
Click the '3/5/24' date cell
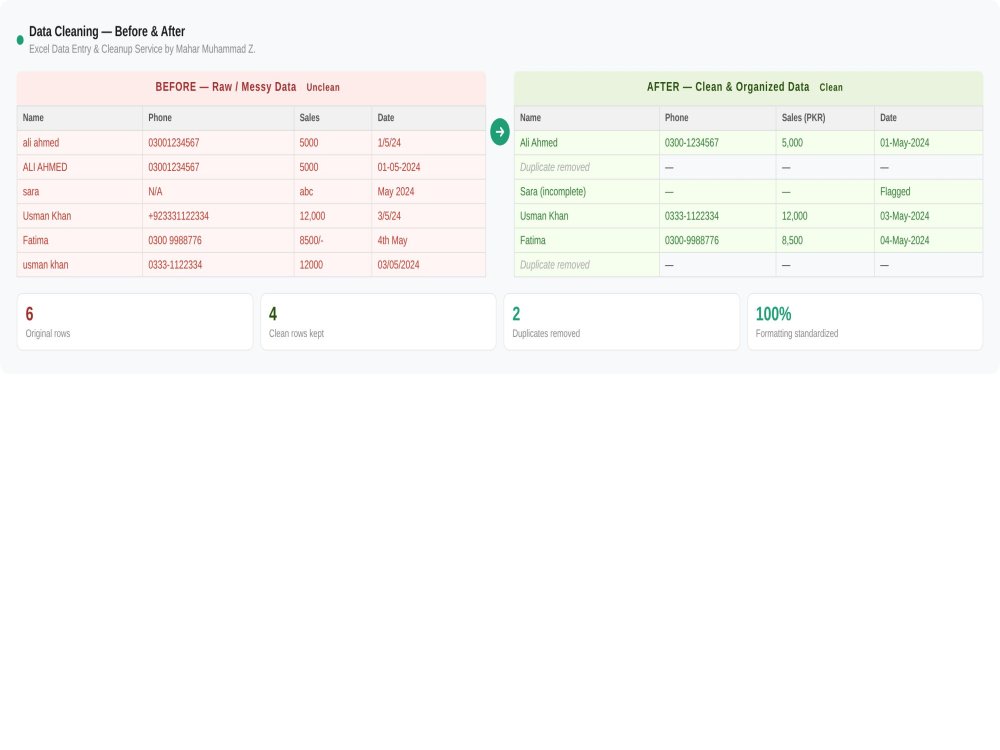pyautogui.click(x=429, y=216)
